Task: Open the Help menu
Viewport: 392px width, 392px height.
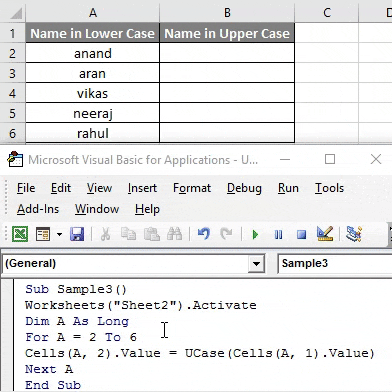Action: pos(147,209)
